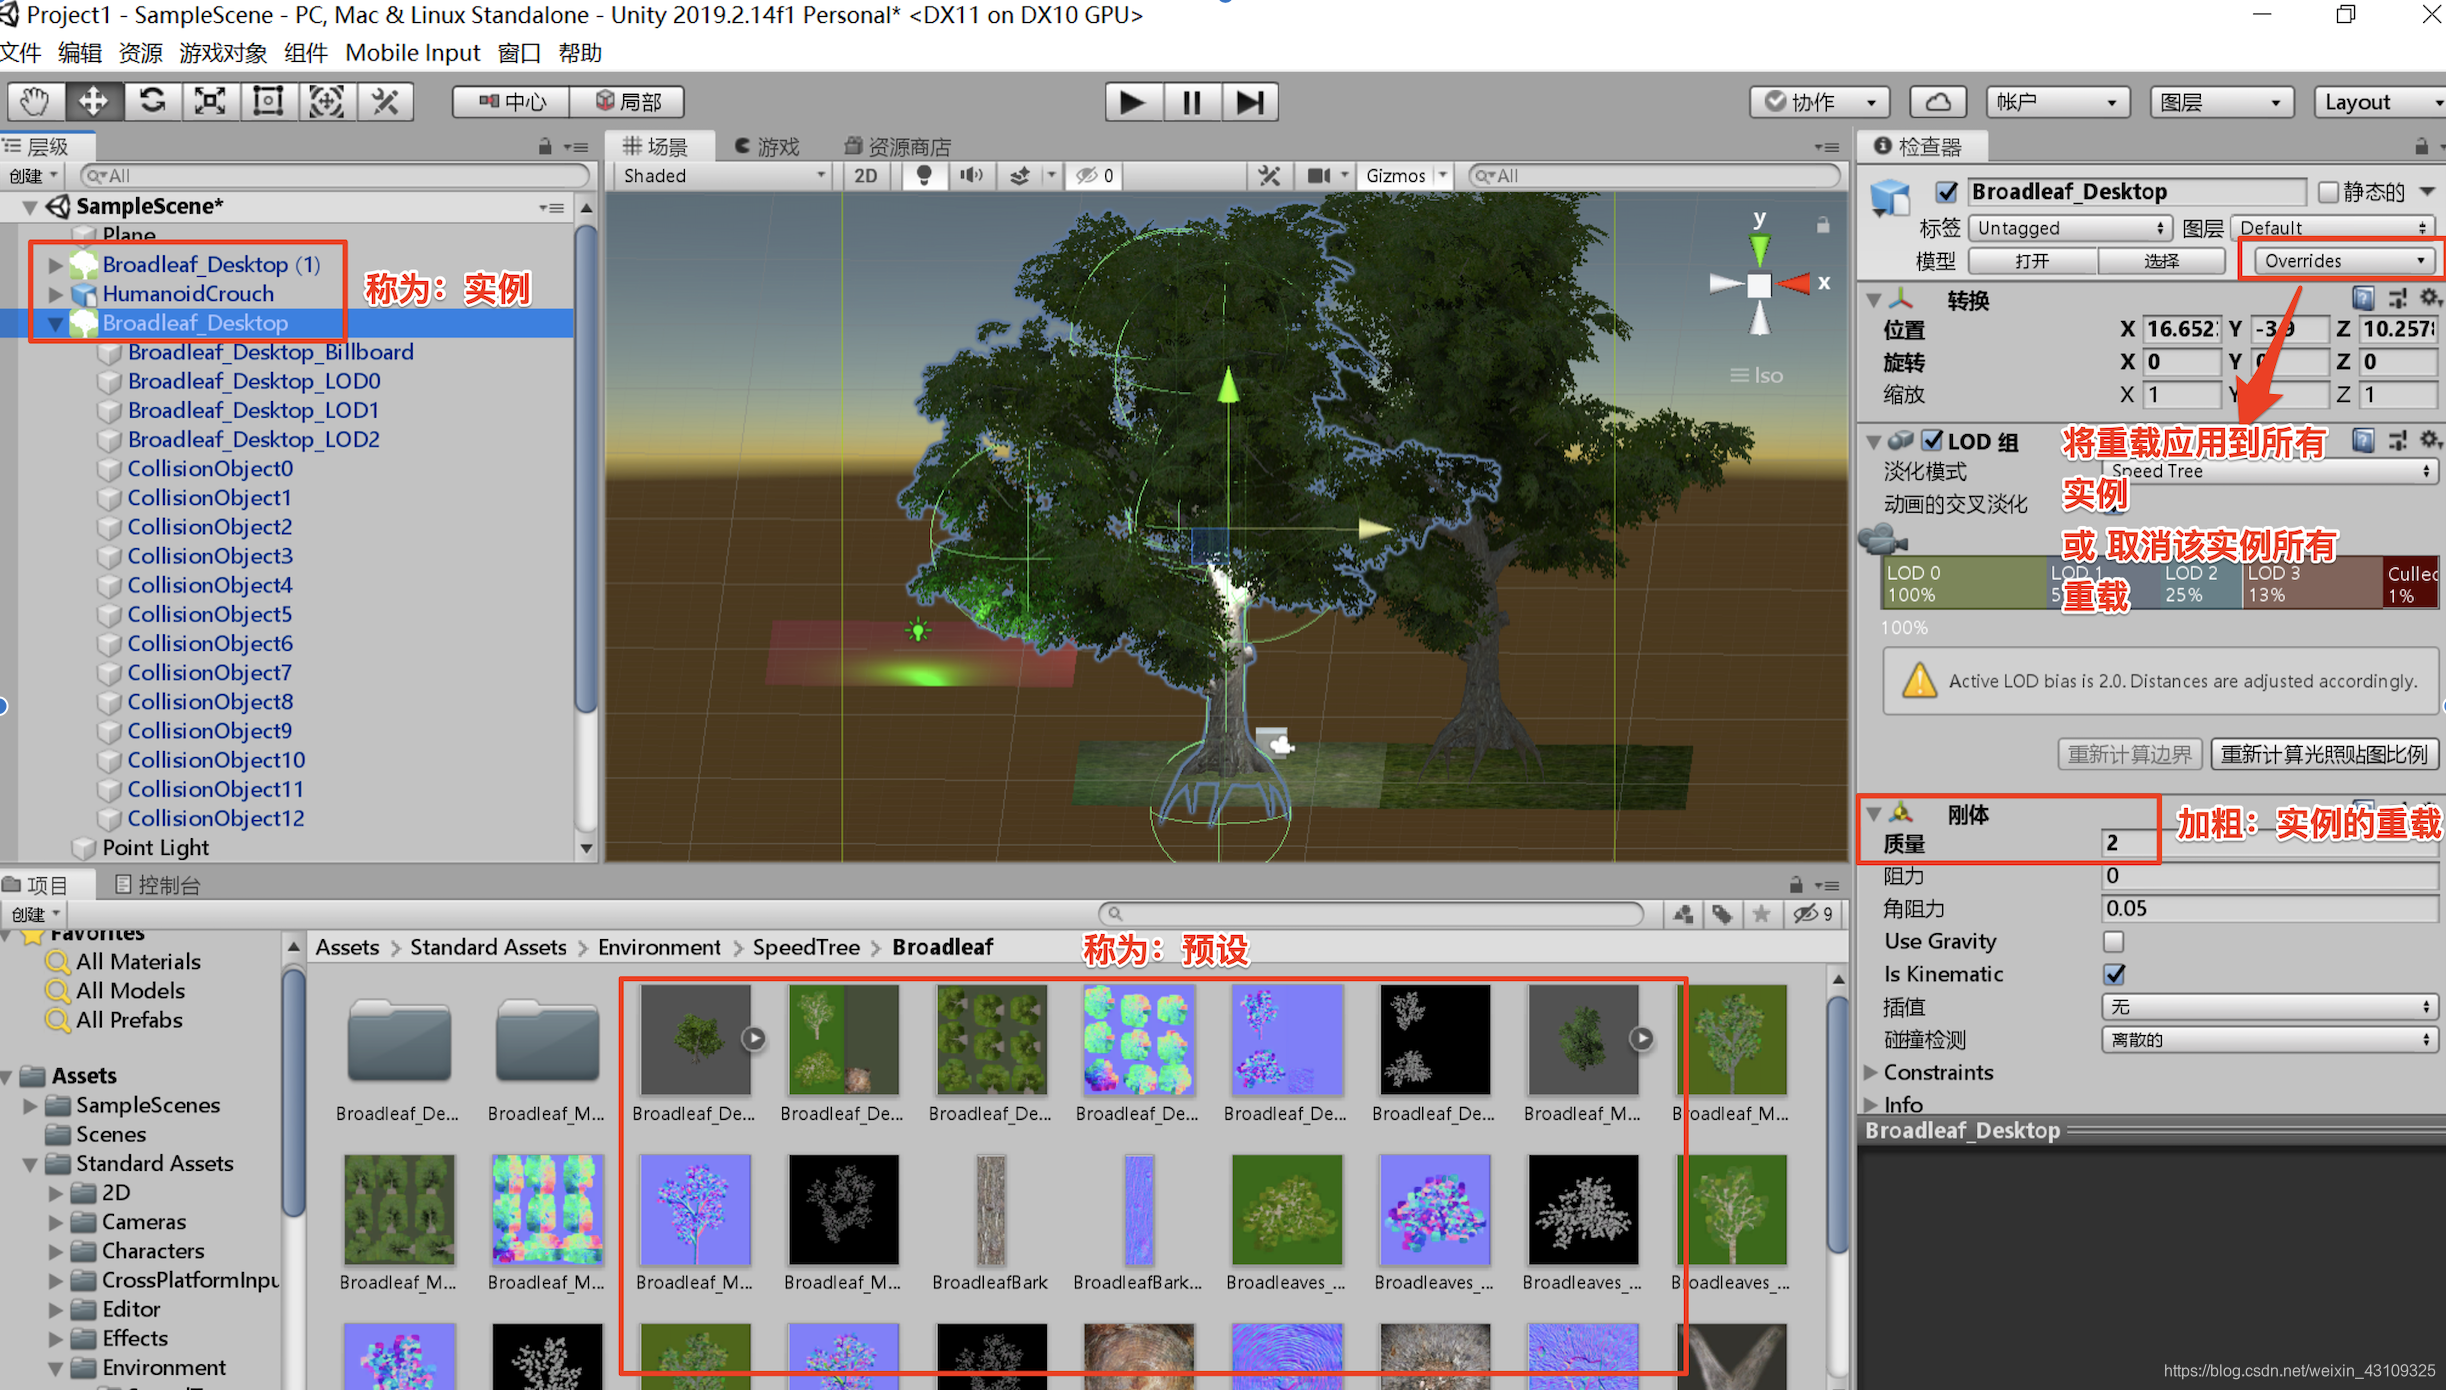Screen dimensions: 2446x1390
Task: Open the Shaded draw mode dropdown
Action: click(x=724, y=176)
